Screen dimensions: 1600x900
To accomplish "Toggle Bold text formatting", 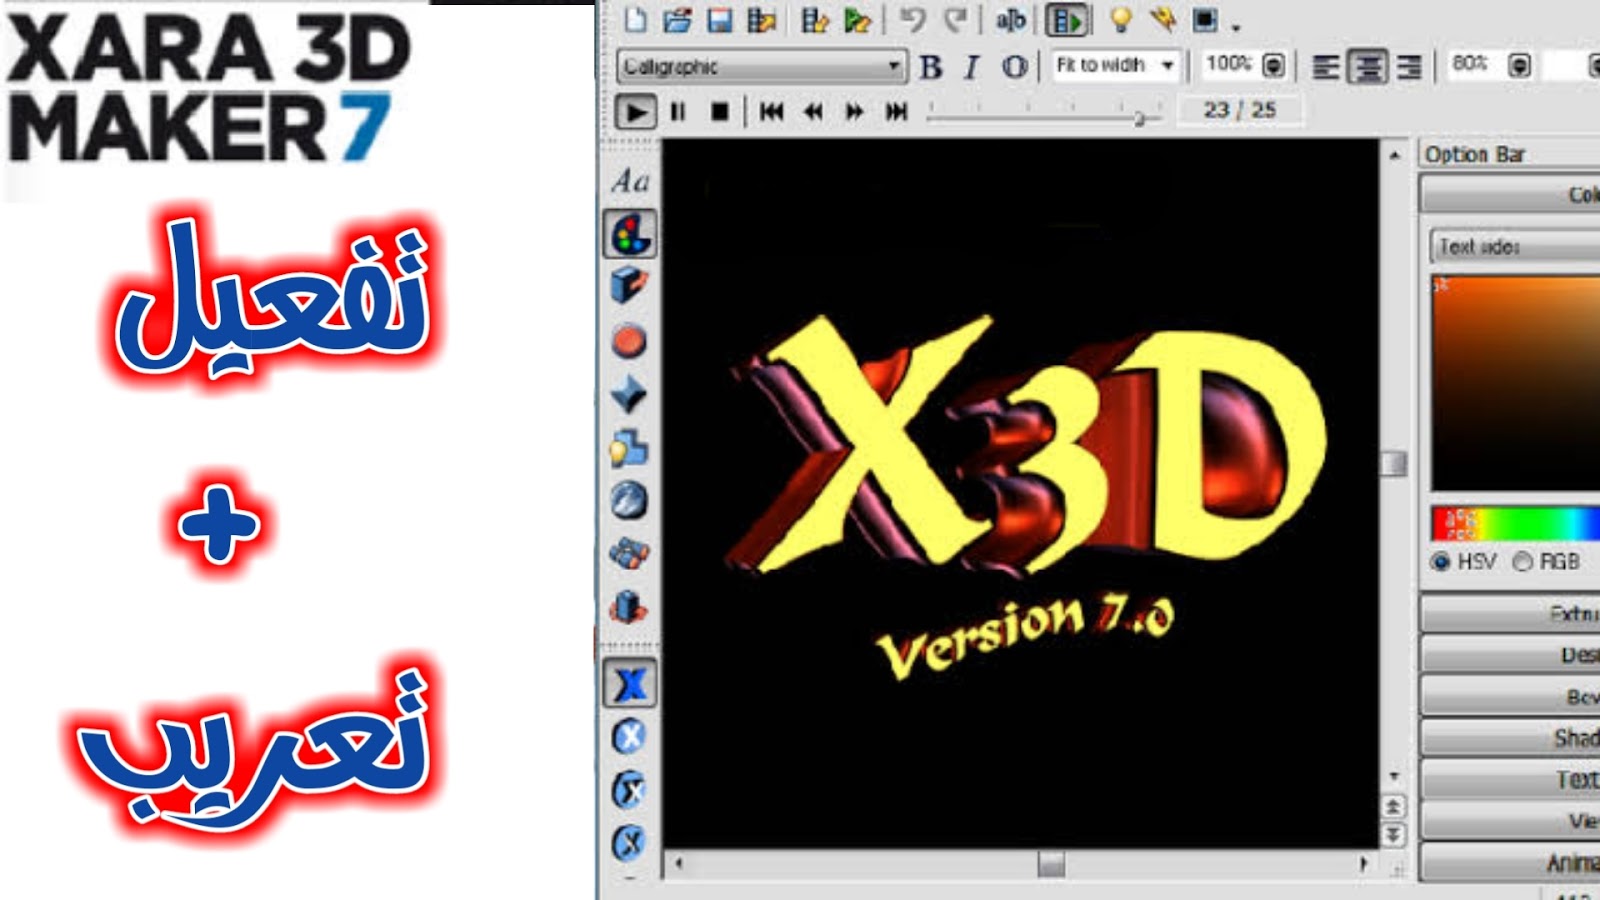I will [931, 66].
